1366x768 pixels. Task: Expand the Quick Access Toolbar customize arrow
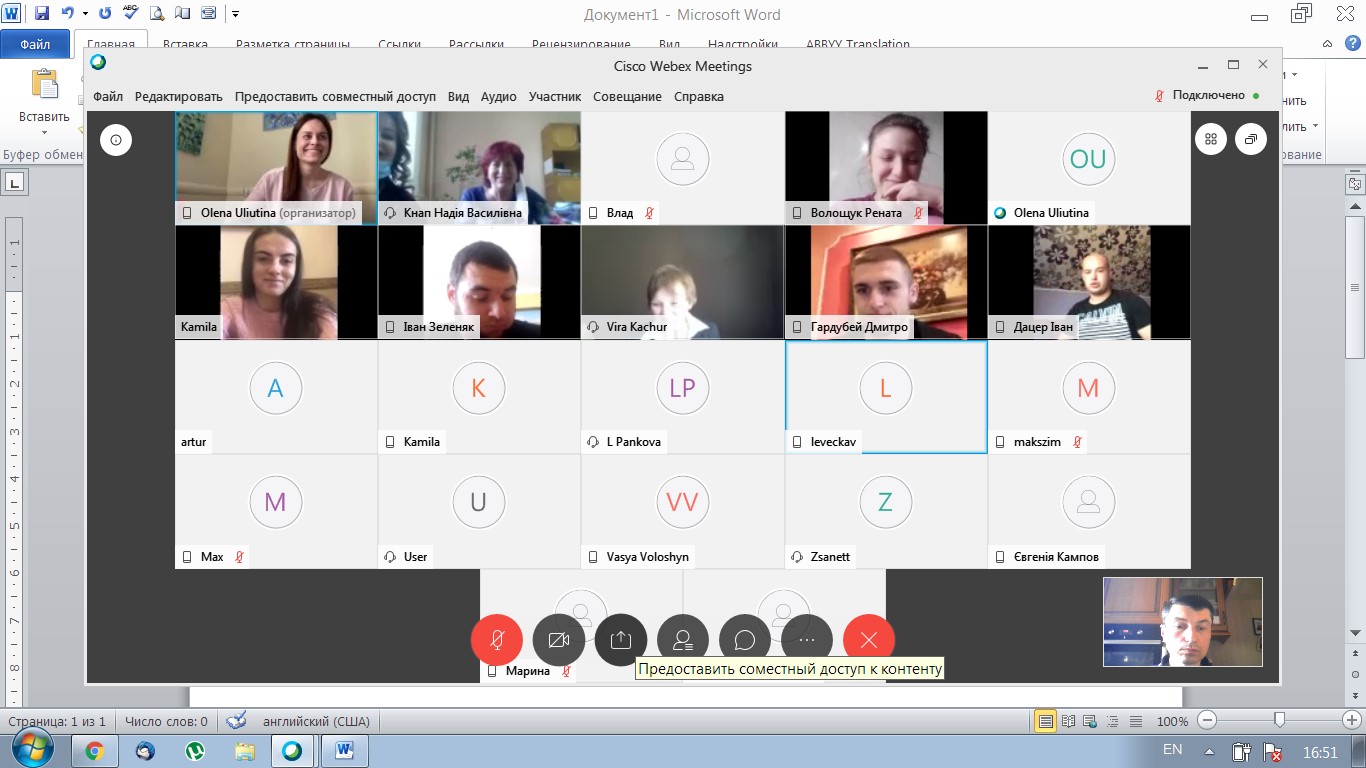click(x=235, y=14)
